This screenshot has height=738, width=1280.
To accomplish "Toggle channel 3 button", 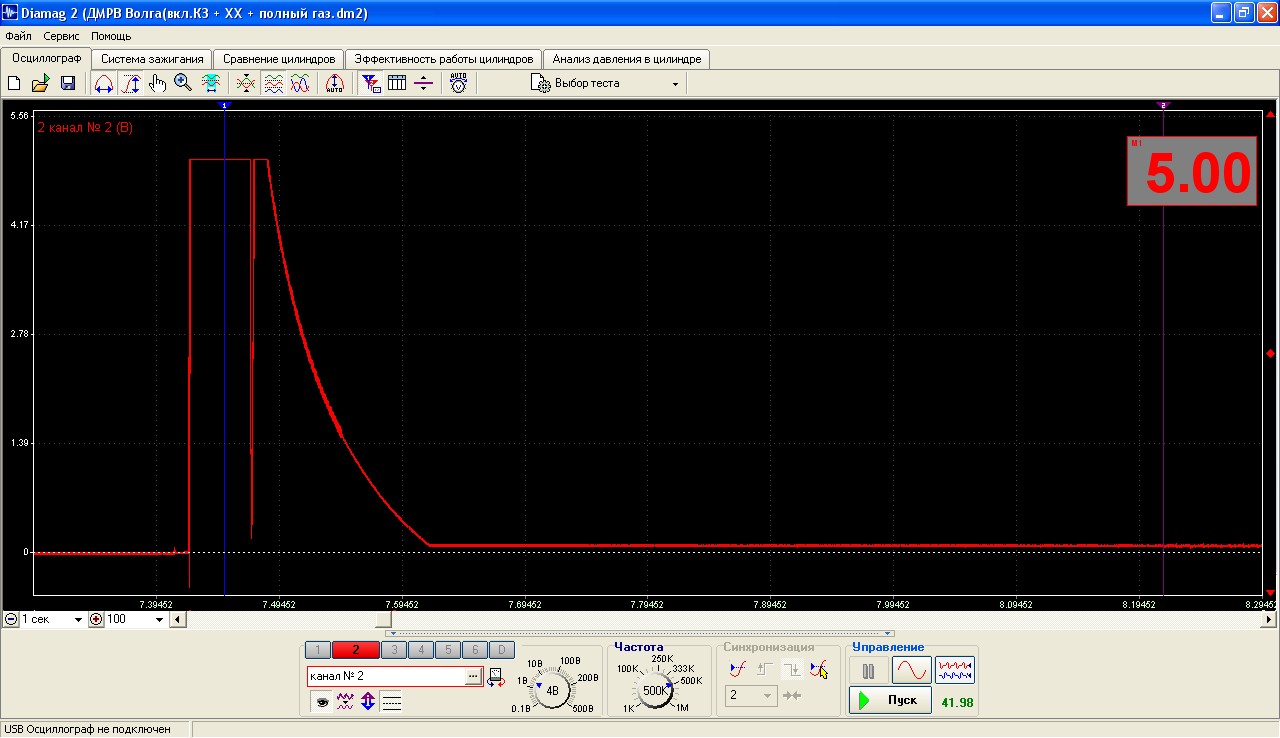I will (394, 650).
